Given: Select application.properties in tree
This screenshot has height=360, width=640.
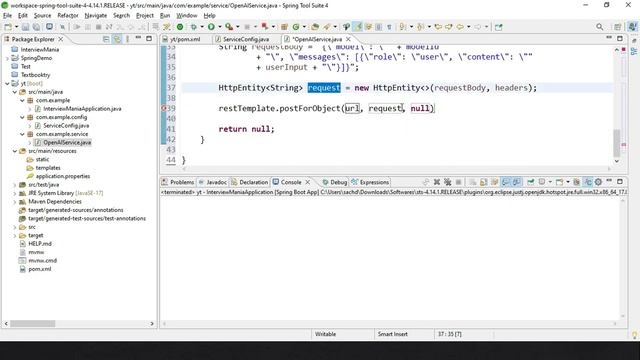Looking at the screenshot, I should pos(62,176).
